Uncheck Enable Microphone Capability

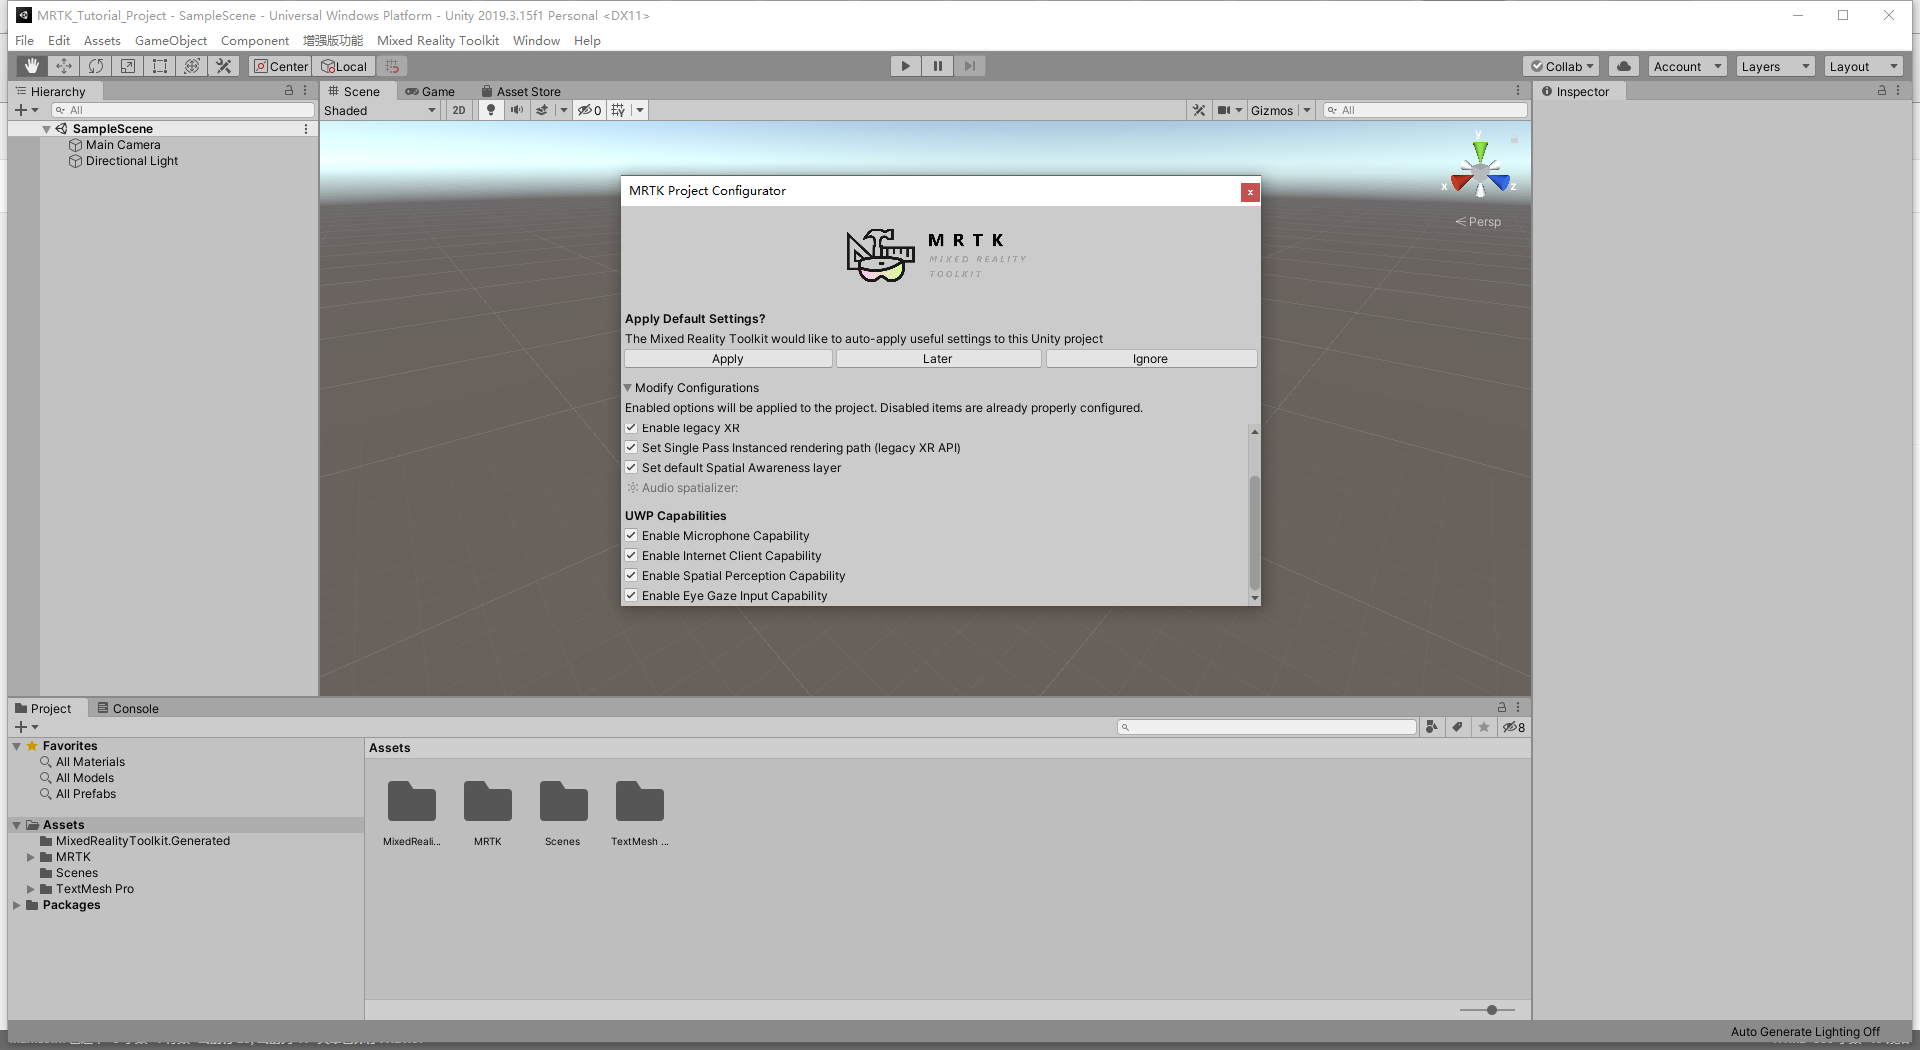(x=631, y=536)
